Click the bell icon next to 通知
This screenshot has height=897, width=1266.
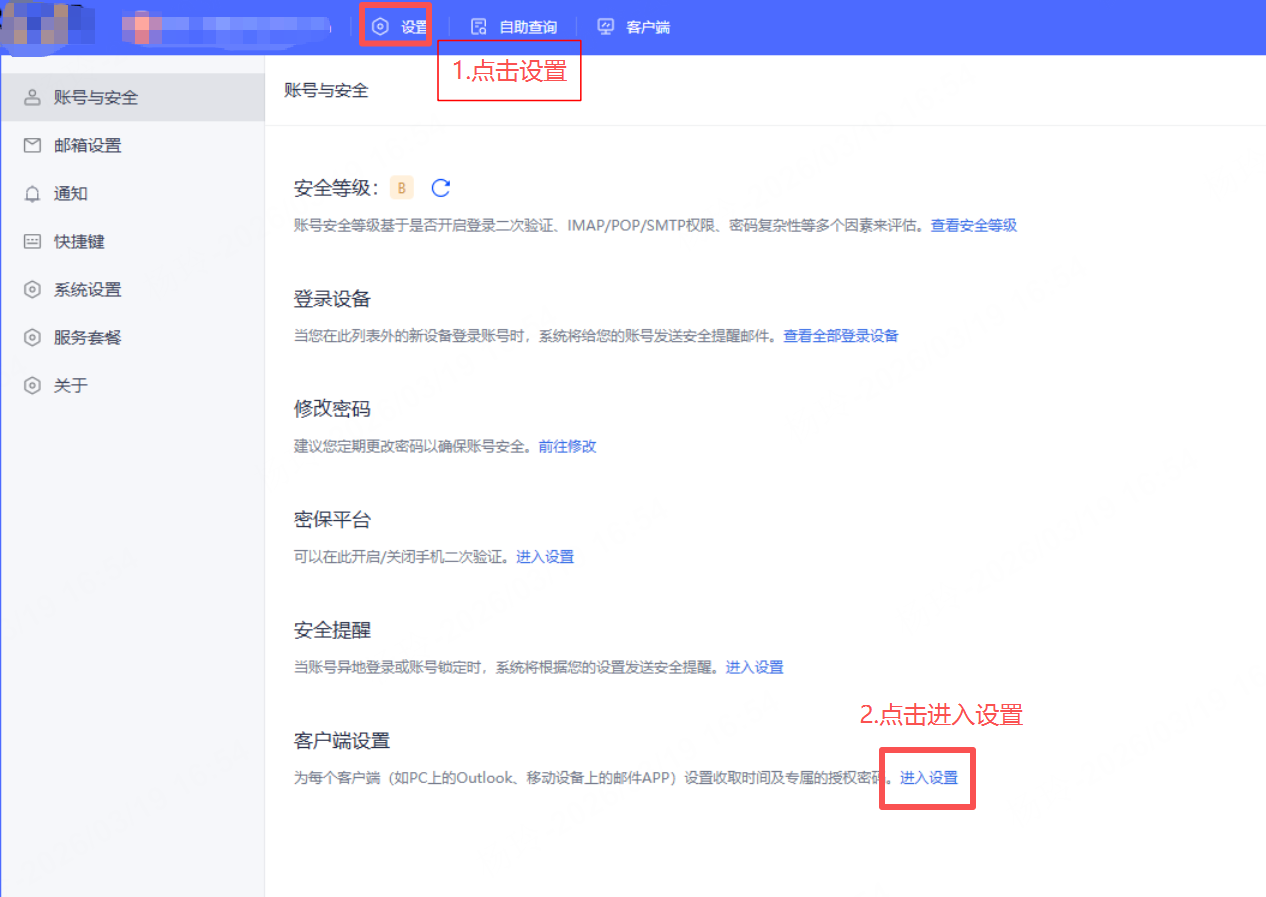33,193
